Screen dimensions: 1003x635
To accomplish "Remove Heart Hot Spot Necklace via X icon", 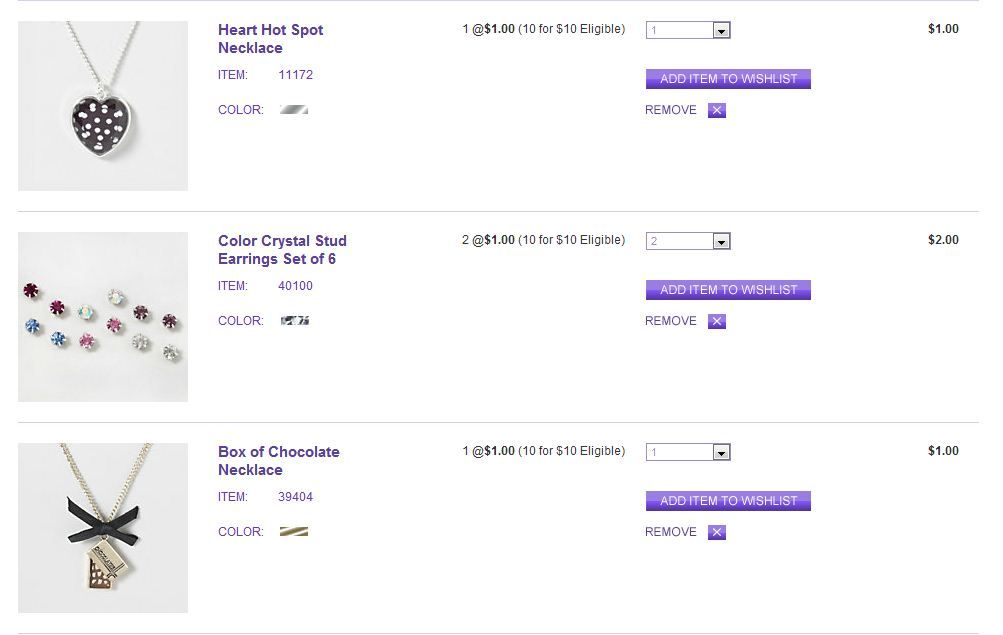I will (x=716, y=111).
